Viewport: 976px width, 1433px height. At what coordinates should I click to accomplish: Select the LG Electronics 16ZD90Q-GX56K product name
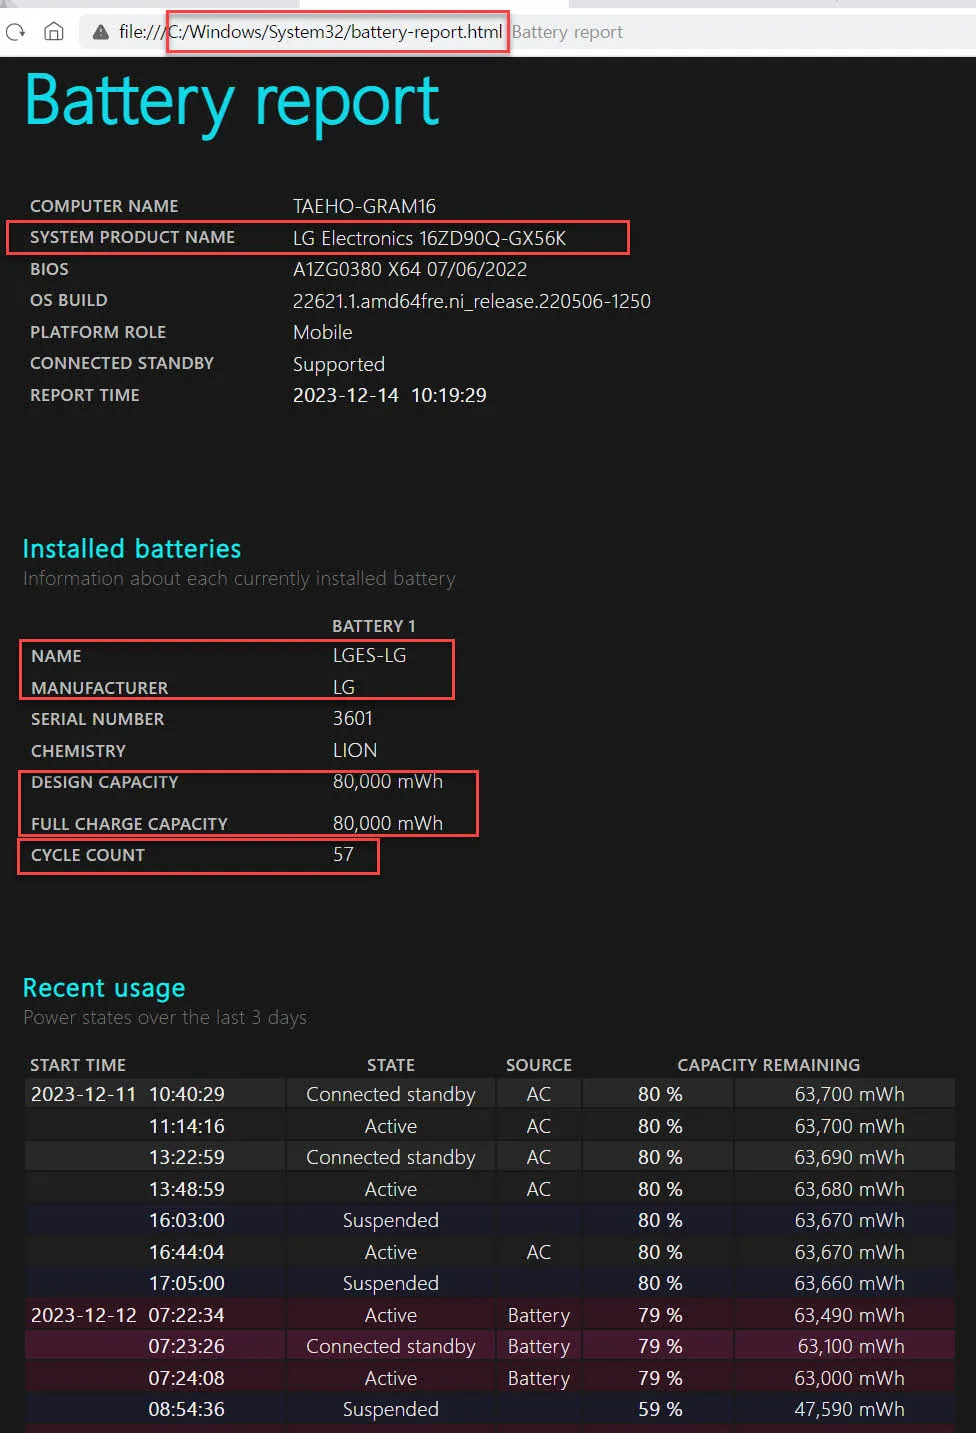[x=429, y=238]
